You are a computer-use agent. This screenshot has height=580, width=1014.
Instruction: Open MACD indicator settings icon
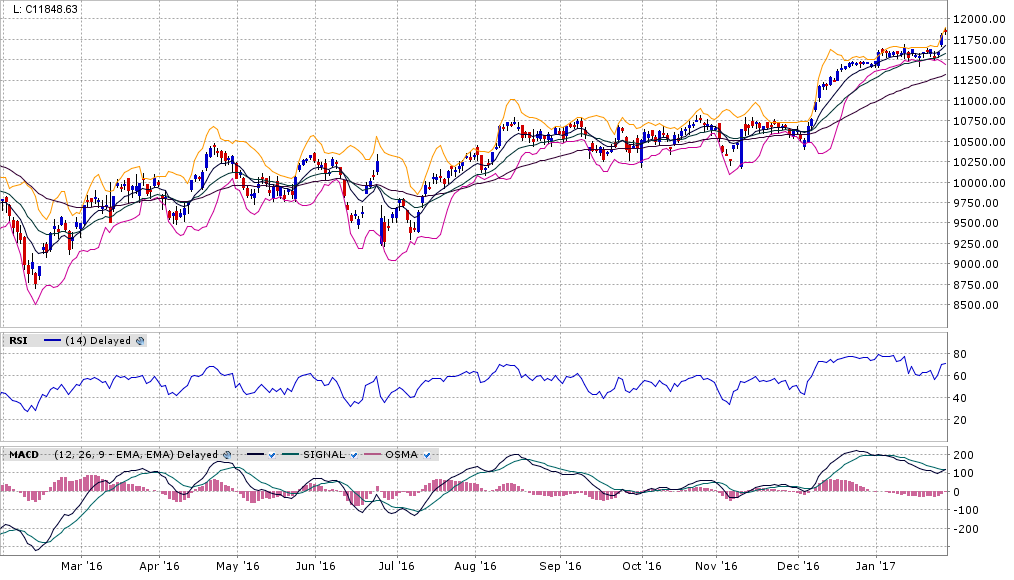[227, 455]
